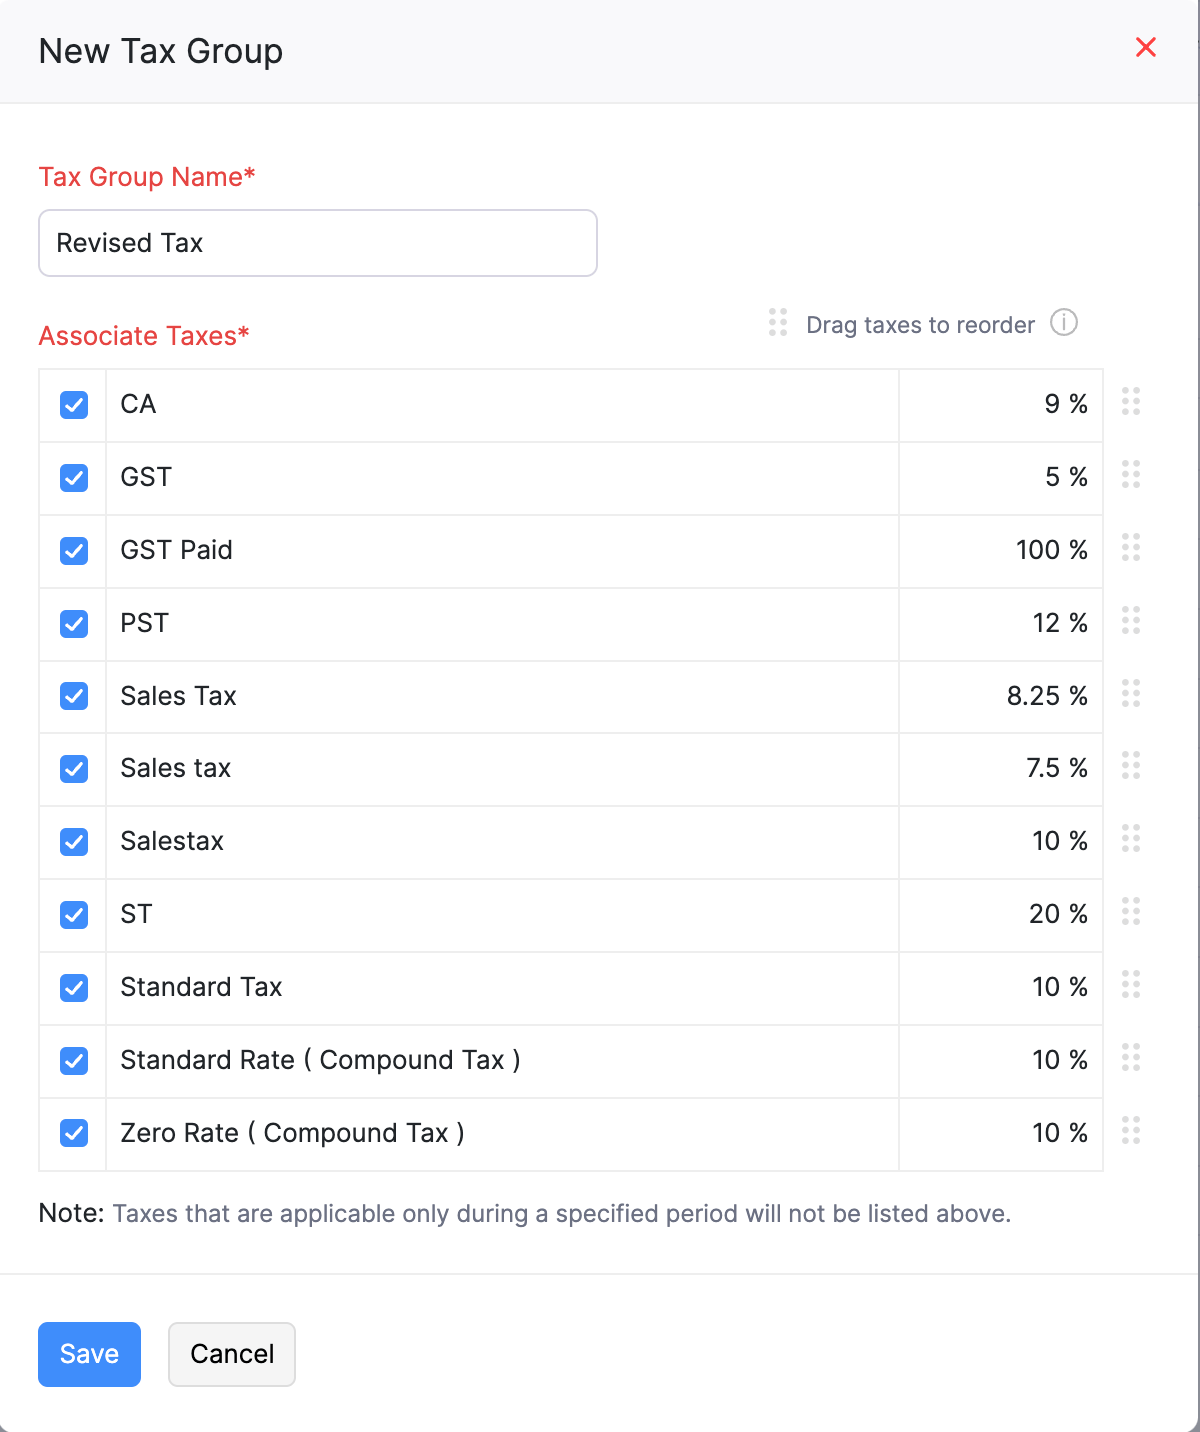Grab the drag handle for the GST row
The image size is (1200, 1432).
point(1131,476)
